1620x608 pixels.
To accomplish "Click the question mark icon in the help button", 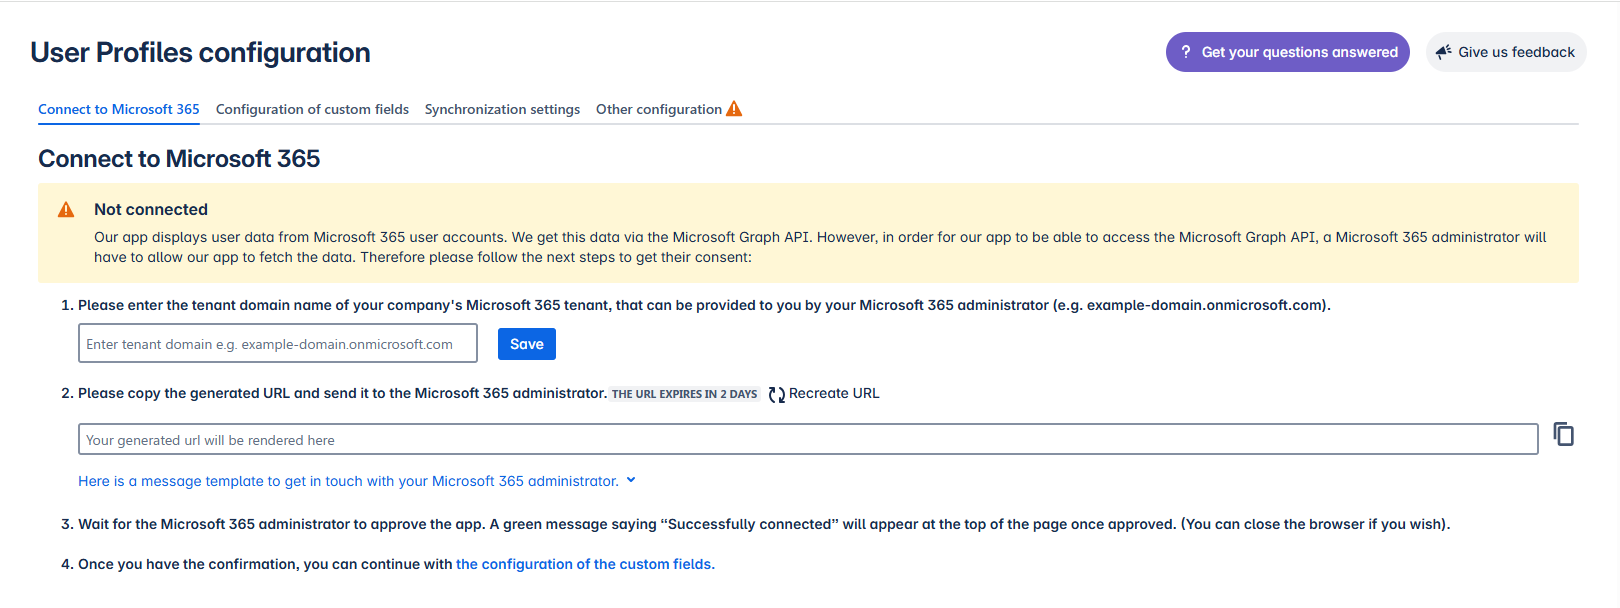I will point(1185,52).
